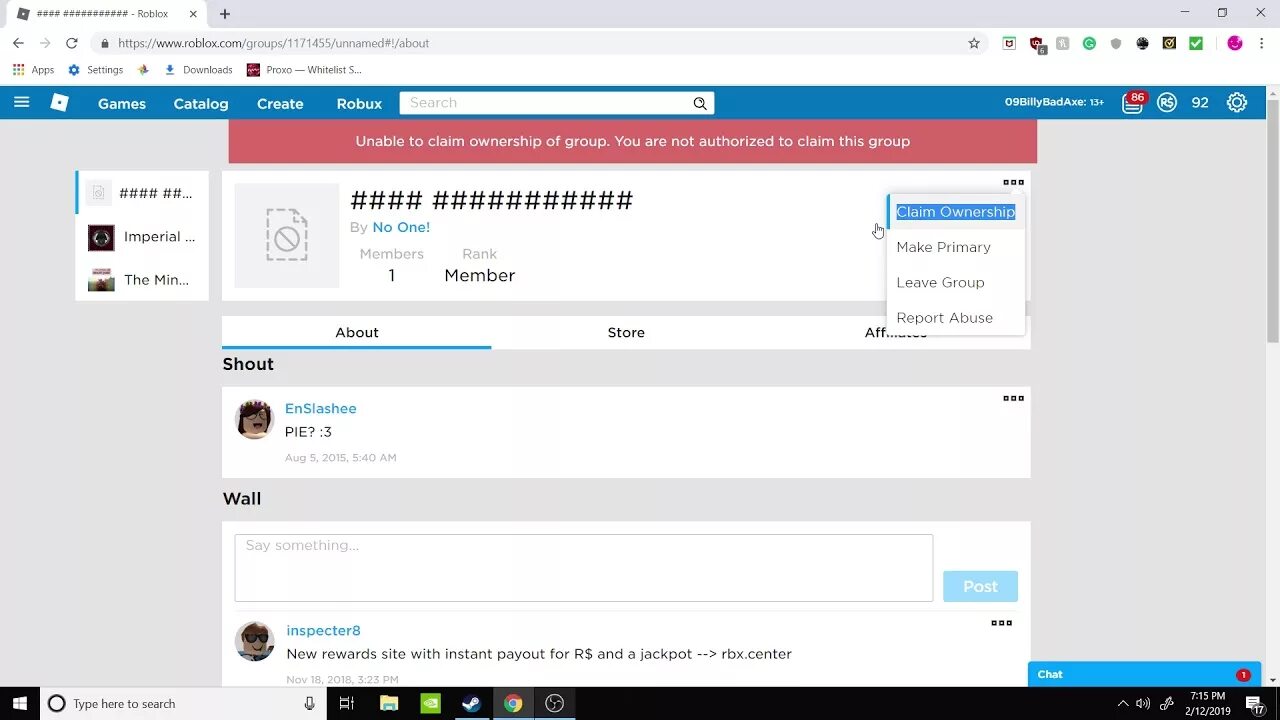1280x720 pixels.
Task: Open the Chat panel bar
Action: 1144,674
